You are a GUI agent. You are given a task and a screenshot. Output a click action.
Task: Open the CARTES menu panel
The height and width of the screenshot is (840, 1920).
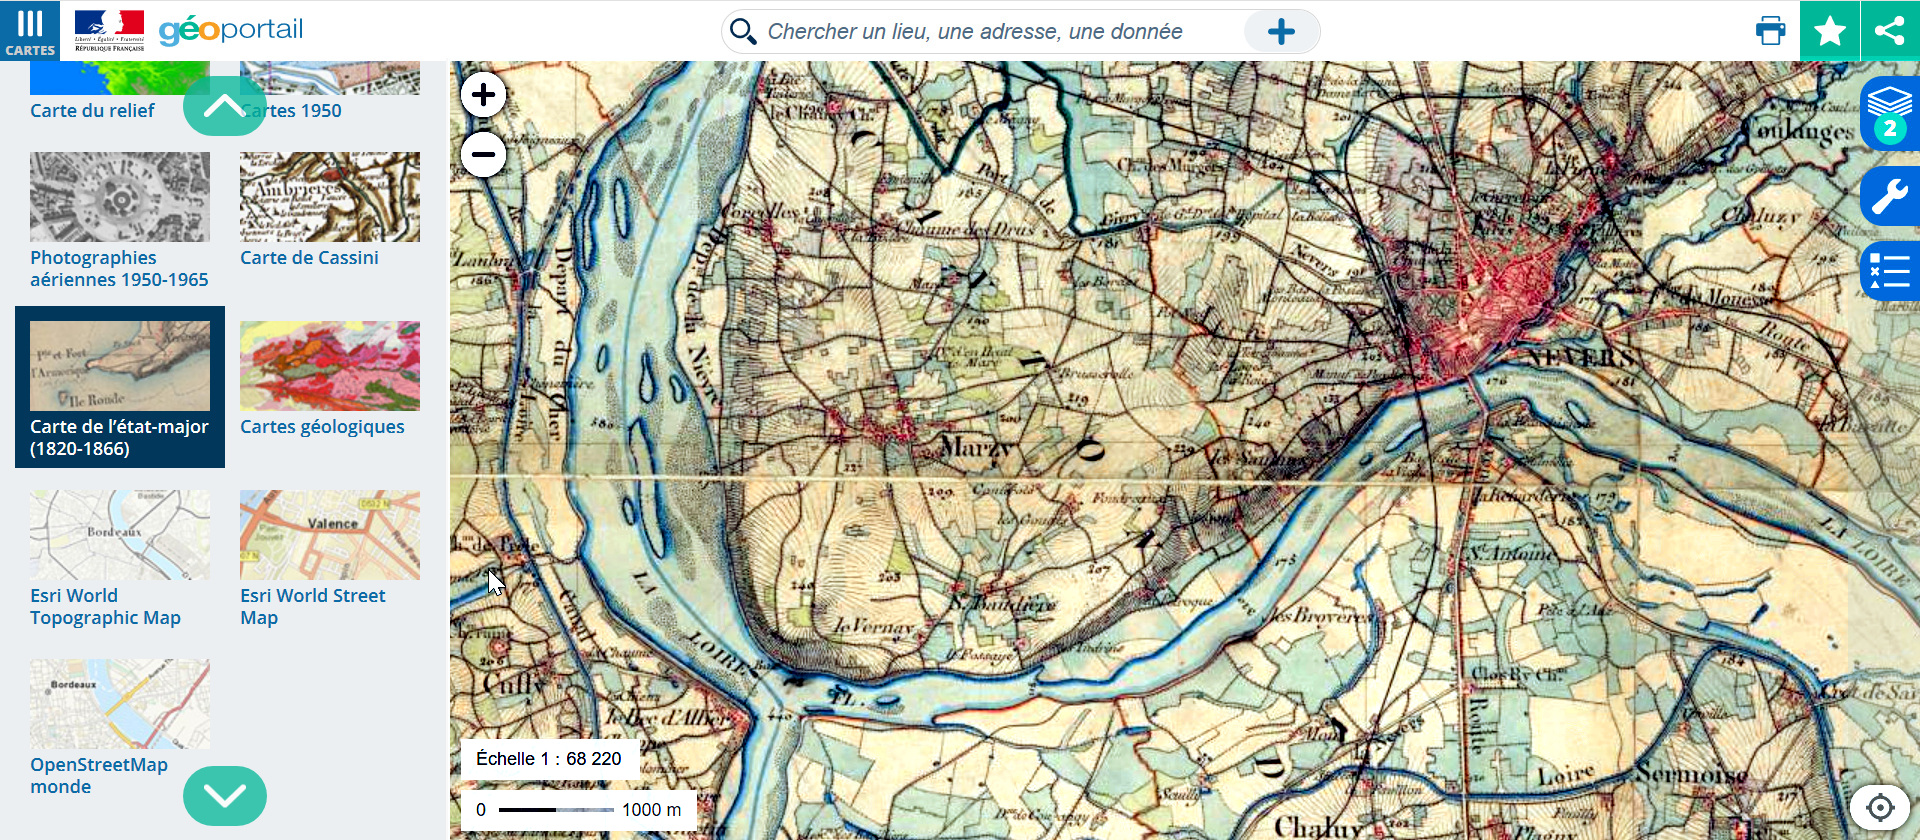[30, 31]
